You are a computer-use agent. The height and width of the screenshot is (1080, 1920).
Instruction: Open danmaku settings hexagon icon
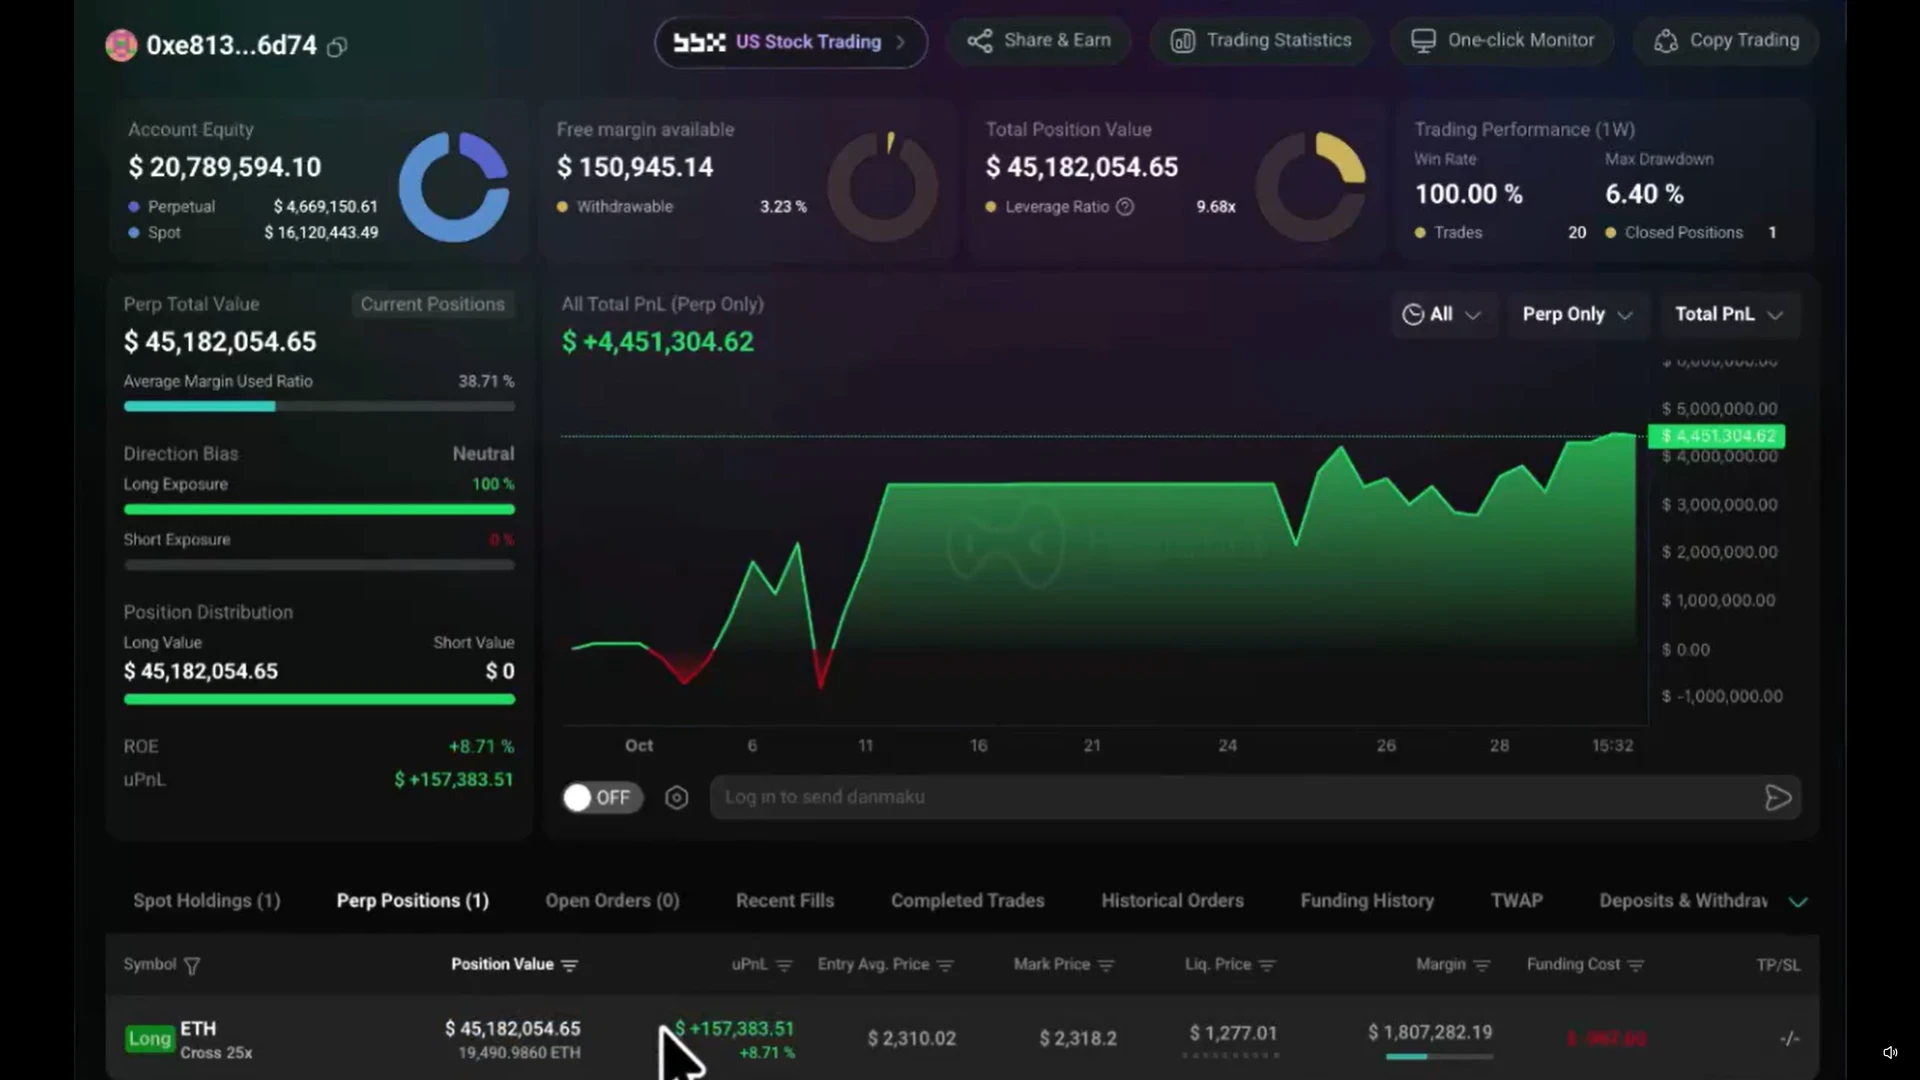677,798
